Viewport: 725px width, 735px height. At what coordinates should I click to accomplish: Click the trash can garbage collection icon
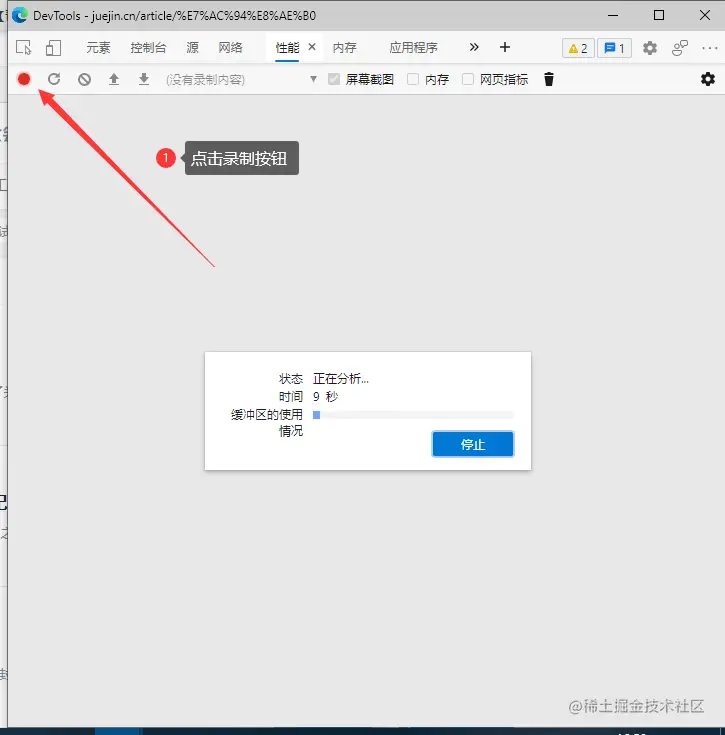pyautogui.click(x=549, y=79)
